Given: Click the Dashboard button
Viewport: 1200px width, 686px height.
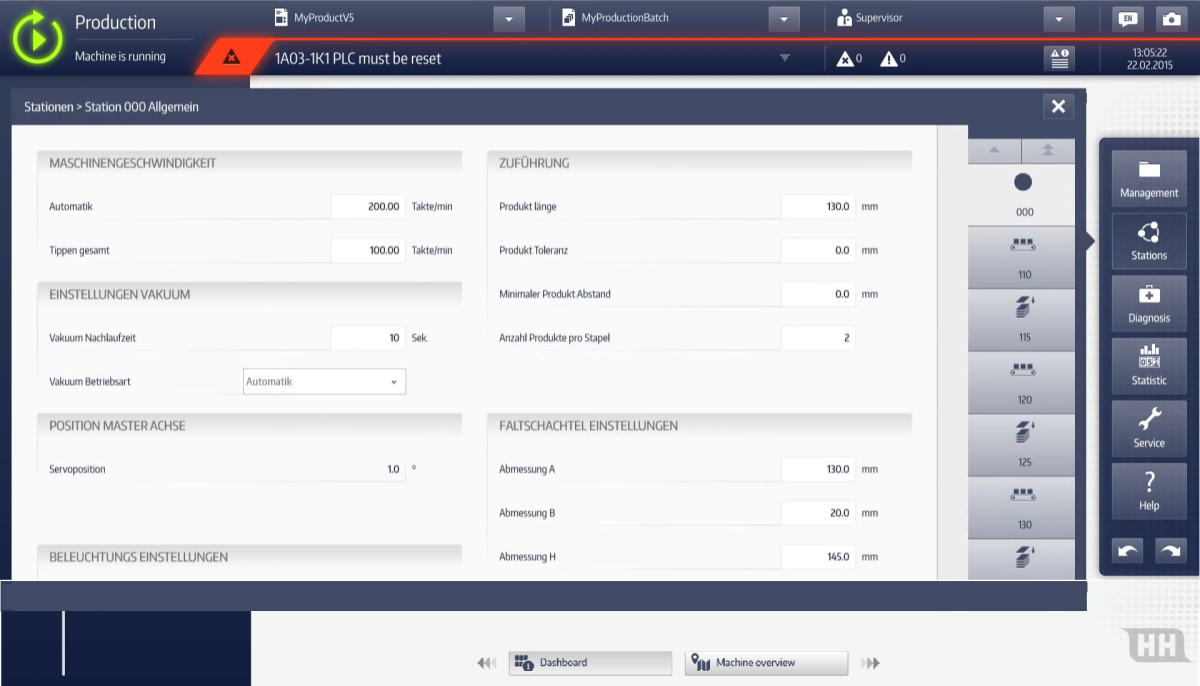Looking at the screenshot, I should coord(590,663).
